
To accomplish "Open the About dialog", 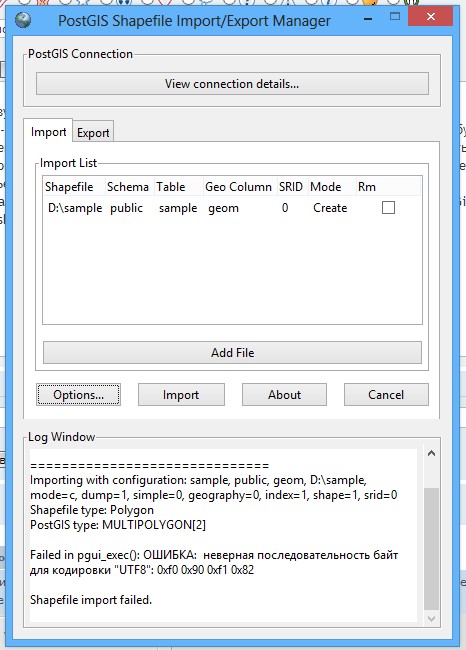I will tap(284, 395).
